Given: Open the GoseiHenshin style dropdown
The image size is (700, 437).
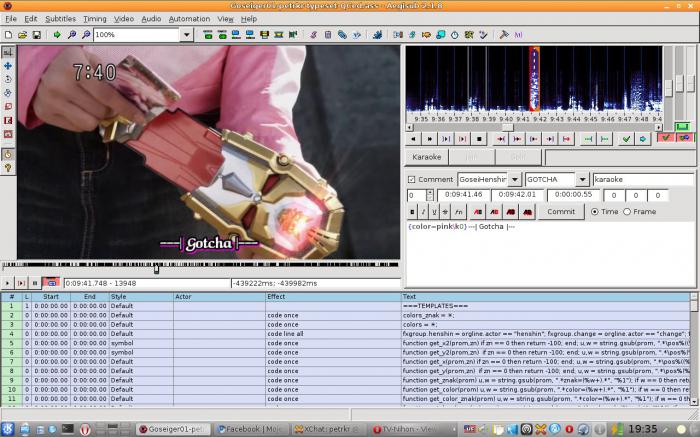Looking at the screenshot, I should (x=515, y=179).
